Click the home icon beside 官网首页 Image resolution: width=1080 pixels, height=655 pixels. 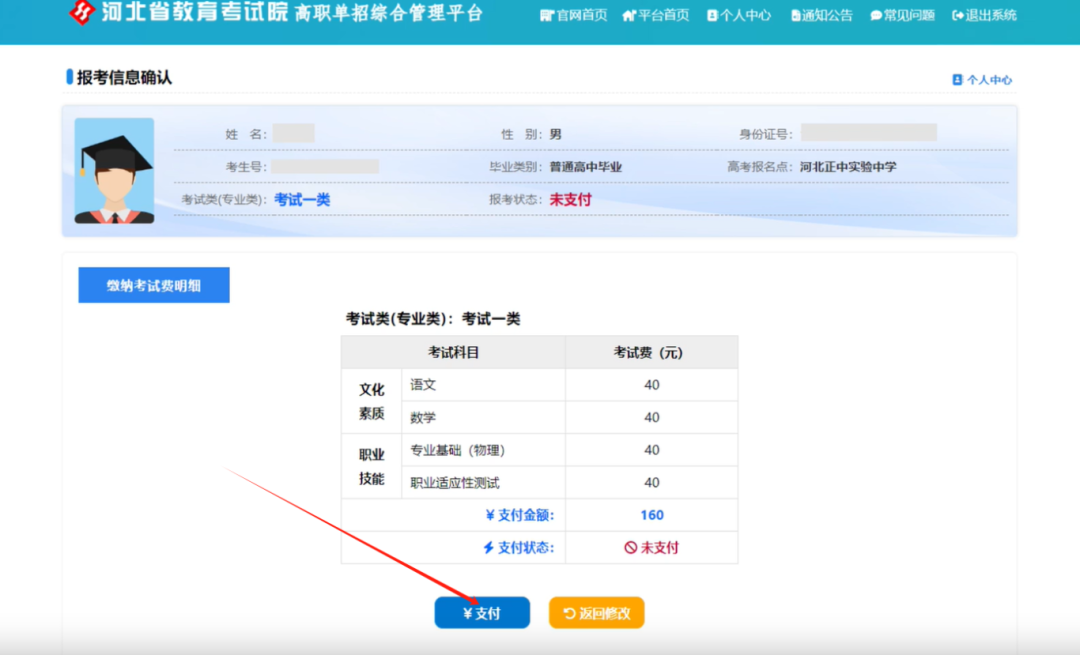(x=546, y=15)
